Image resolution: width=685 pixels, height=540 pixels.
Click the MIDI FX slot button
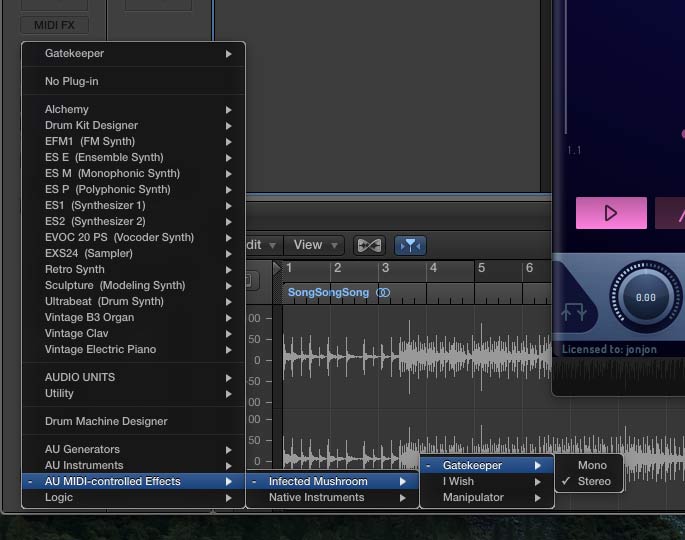(x=55, y=25)
